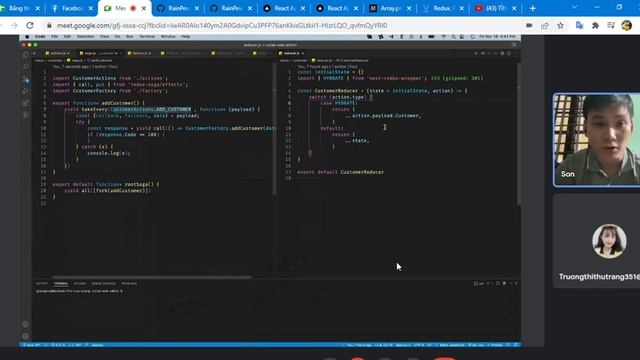Close the terminal panel with X icon
The height and width of the screenshot is (360, 640).
click(516, 283)
